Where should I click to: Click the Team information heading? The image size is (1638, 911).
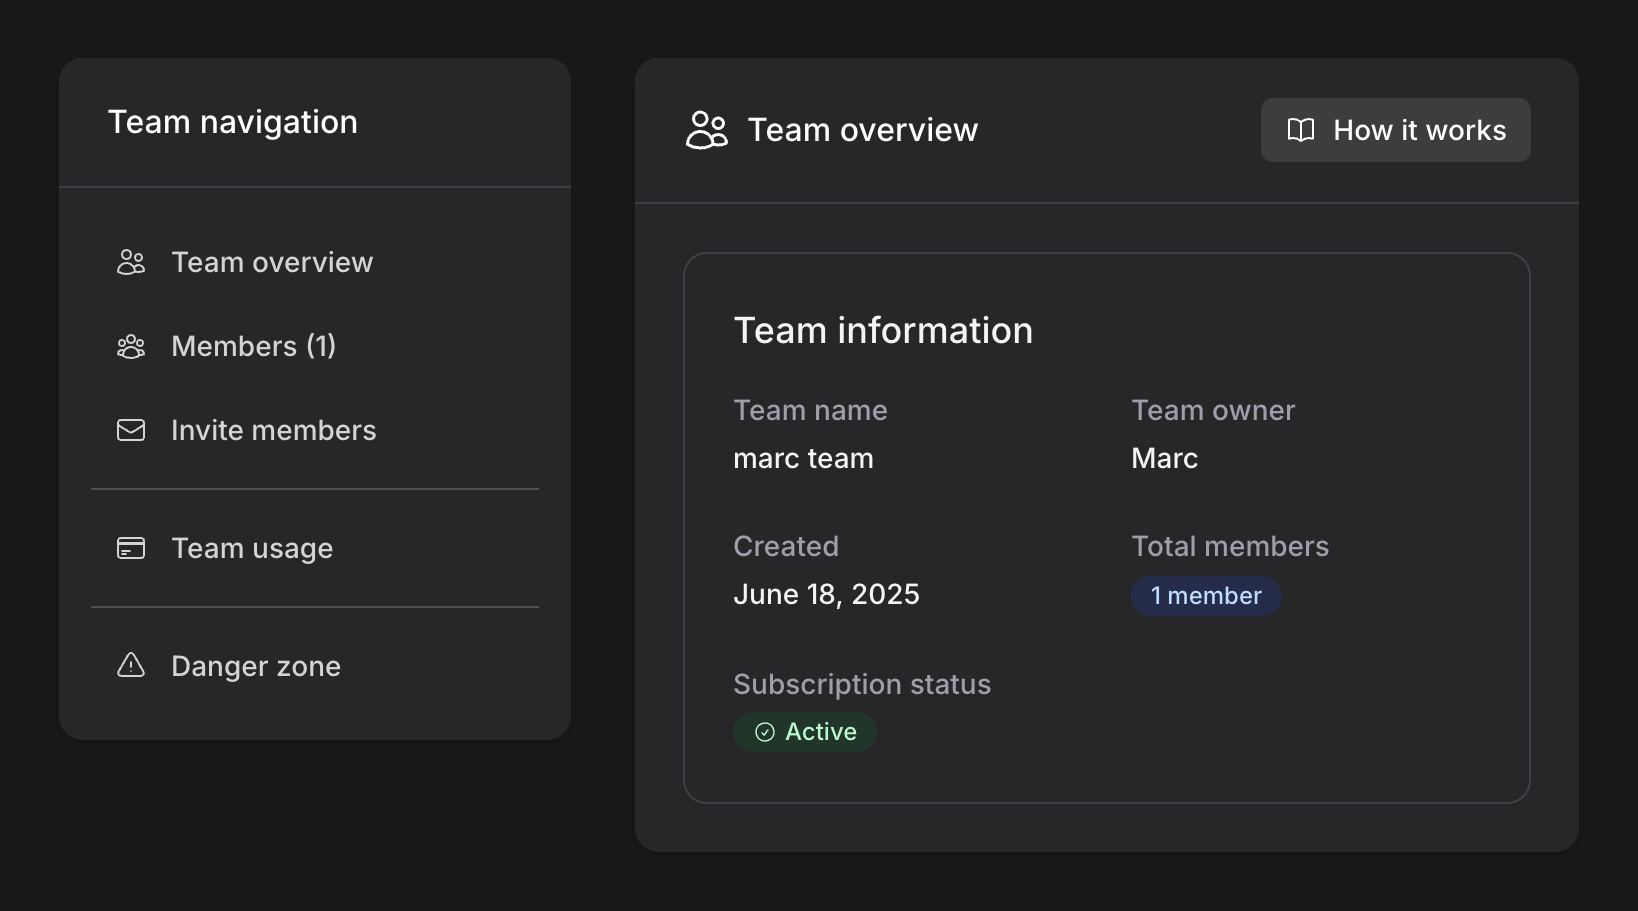883,331
